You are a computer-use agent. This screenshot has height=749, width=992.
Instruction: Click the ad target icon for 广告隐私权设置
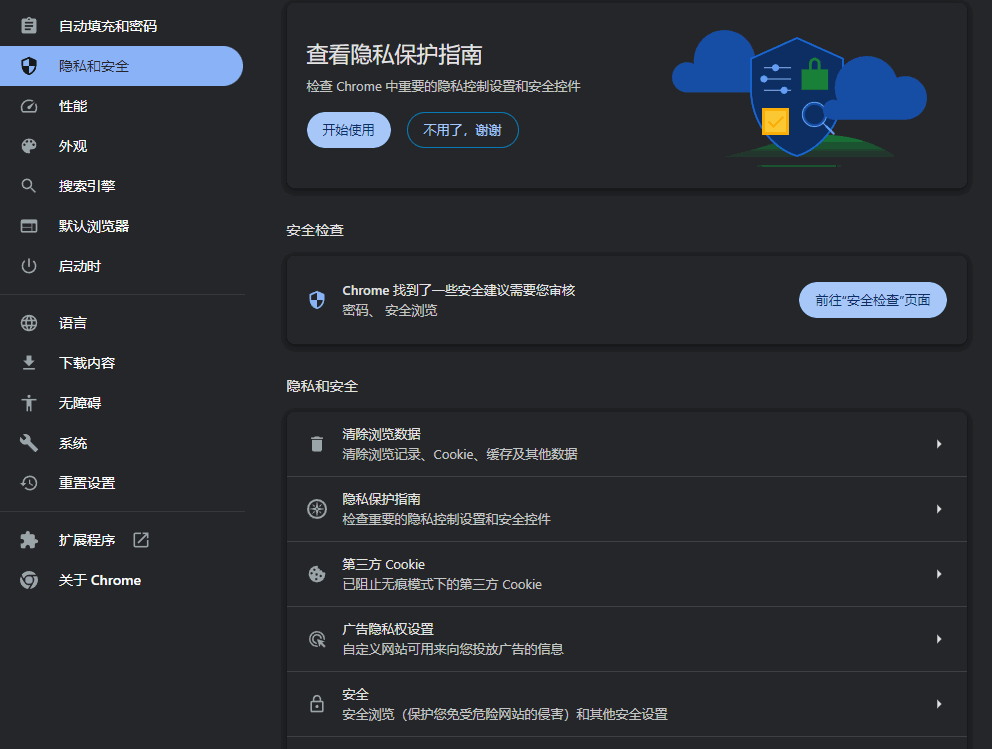point(317,639)
